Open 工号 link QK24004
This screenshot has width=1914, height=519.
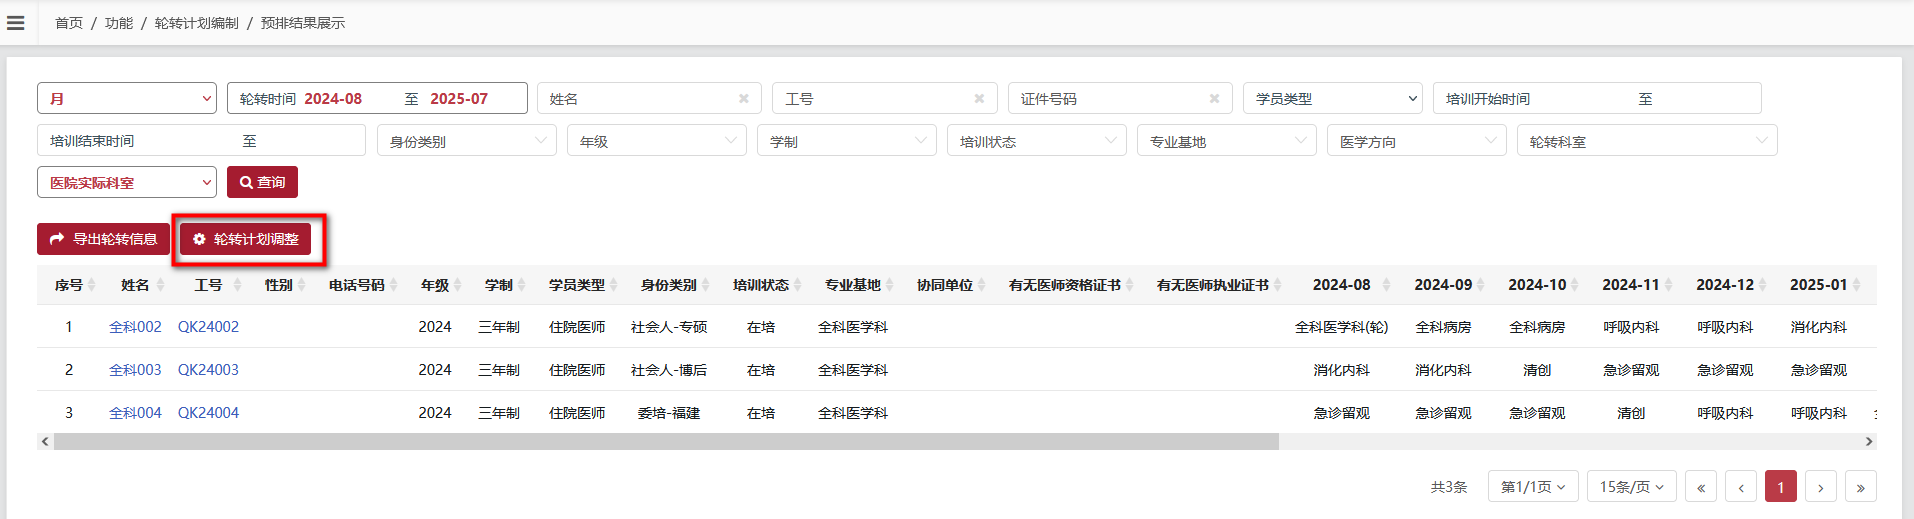[208, 412]
